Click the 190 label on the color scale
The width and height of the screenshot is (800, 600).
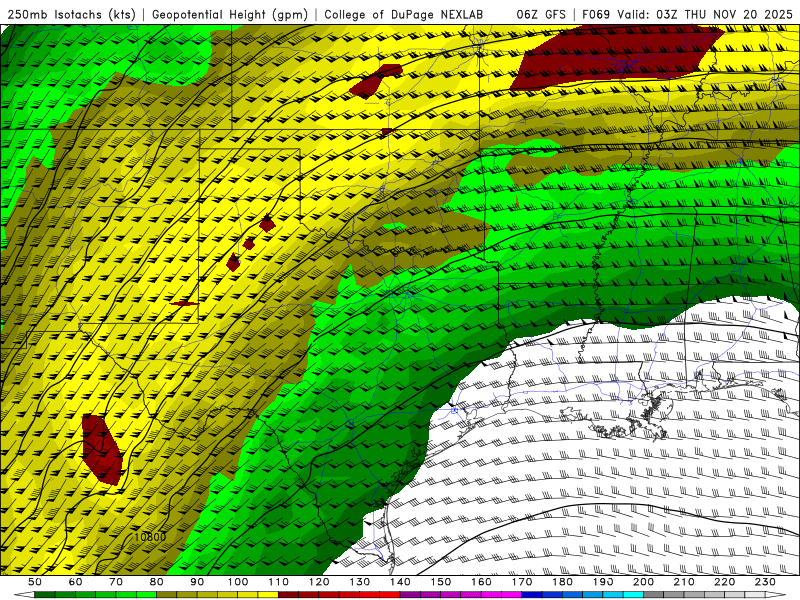pos(603,582)
